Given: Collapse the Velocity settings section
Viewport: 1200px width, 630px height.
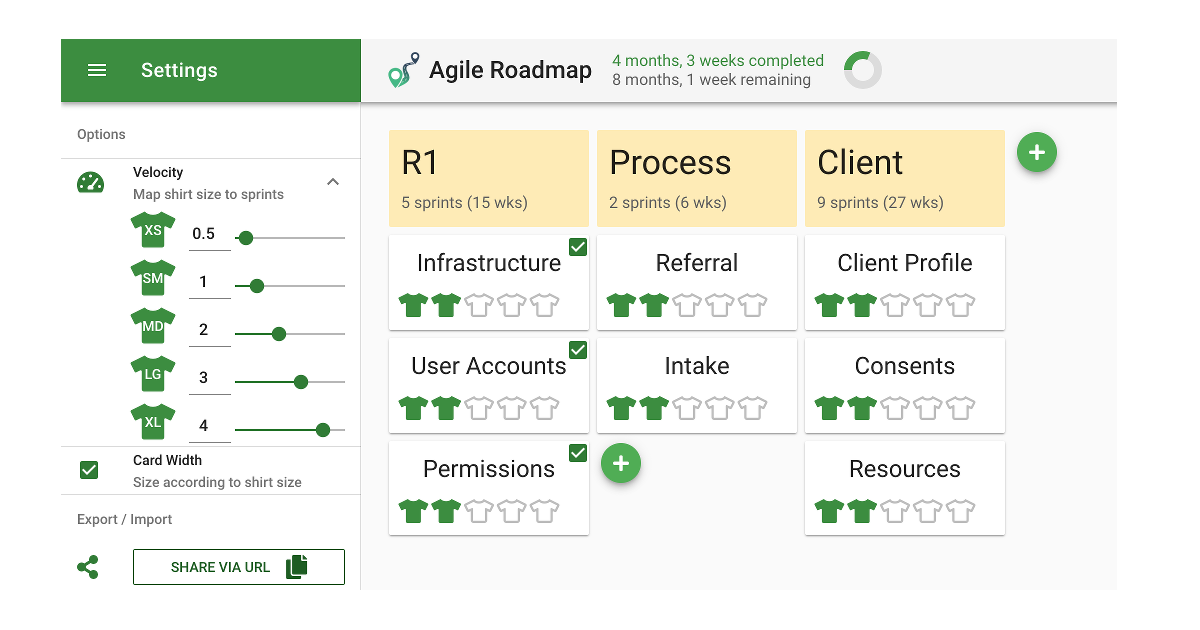Looking at the screenshot, I should click(x=333, y=182).
